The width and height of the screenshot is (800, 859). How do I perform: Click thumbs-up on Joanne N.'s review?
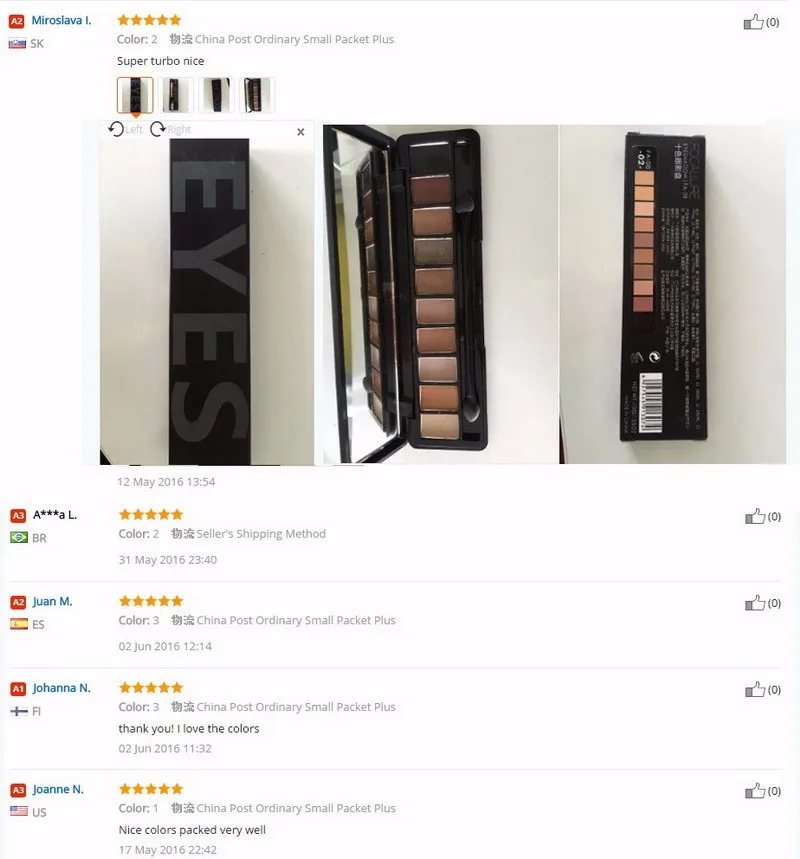755,791
